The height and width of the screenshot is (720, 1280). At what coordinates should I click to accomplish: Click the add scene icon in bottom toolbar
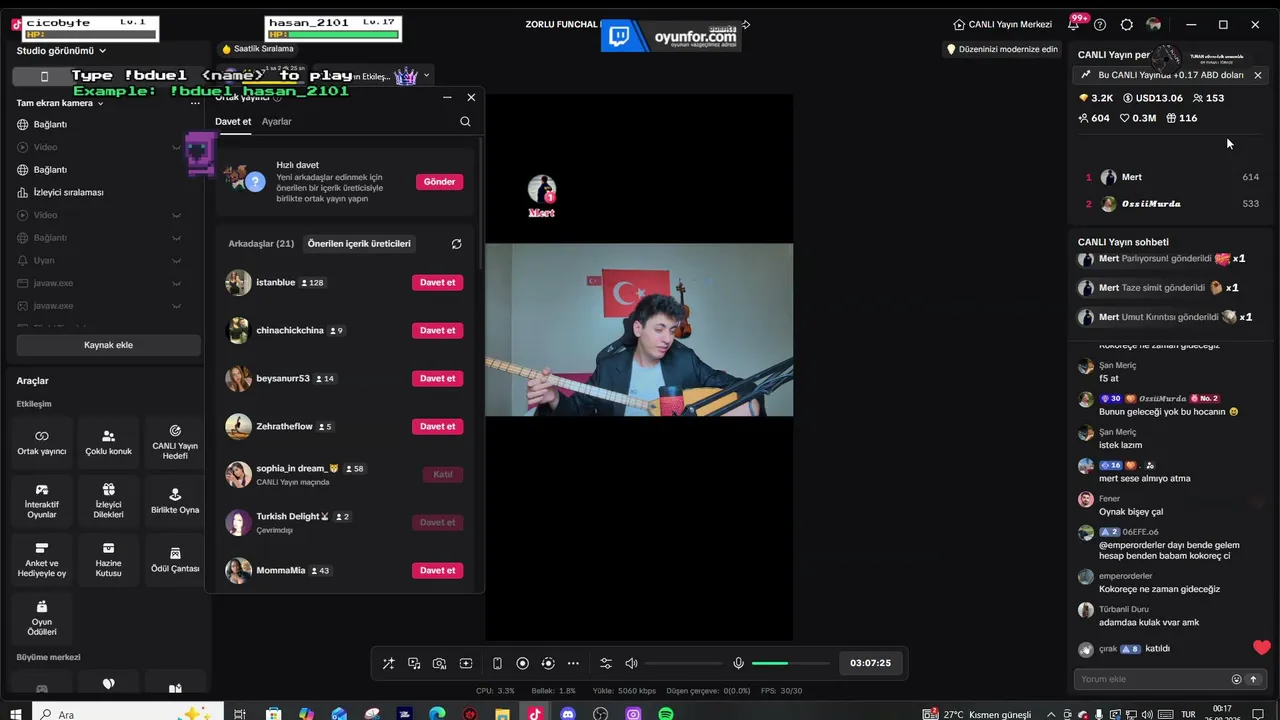point(466,663)
